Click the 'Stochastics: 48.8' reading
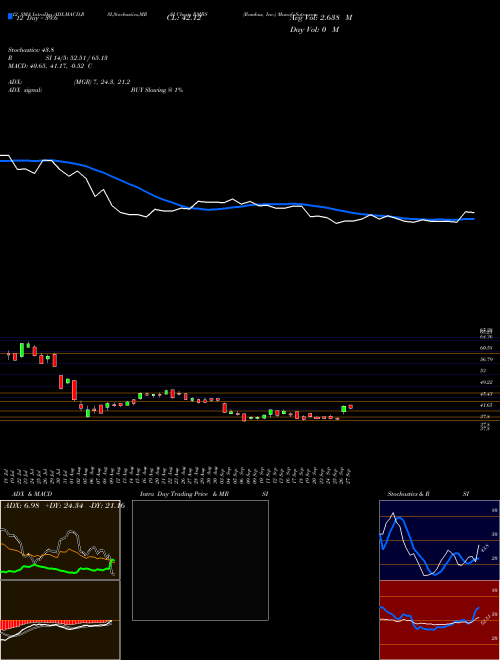This screenshot has height=660, width=500. (x=29, y=50)
